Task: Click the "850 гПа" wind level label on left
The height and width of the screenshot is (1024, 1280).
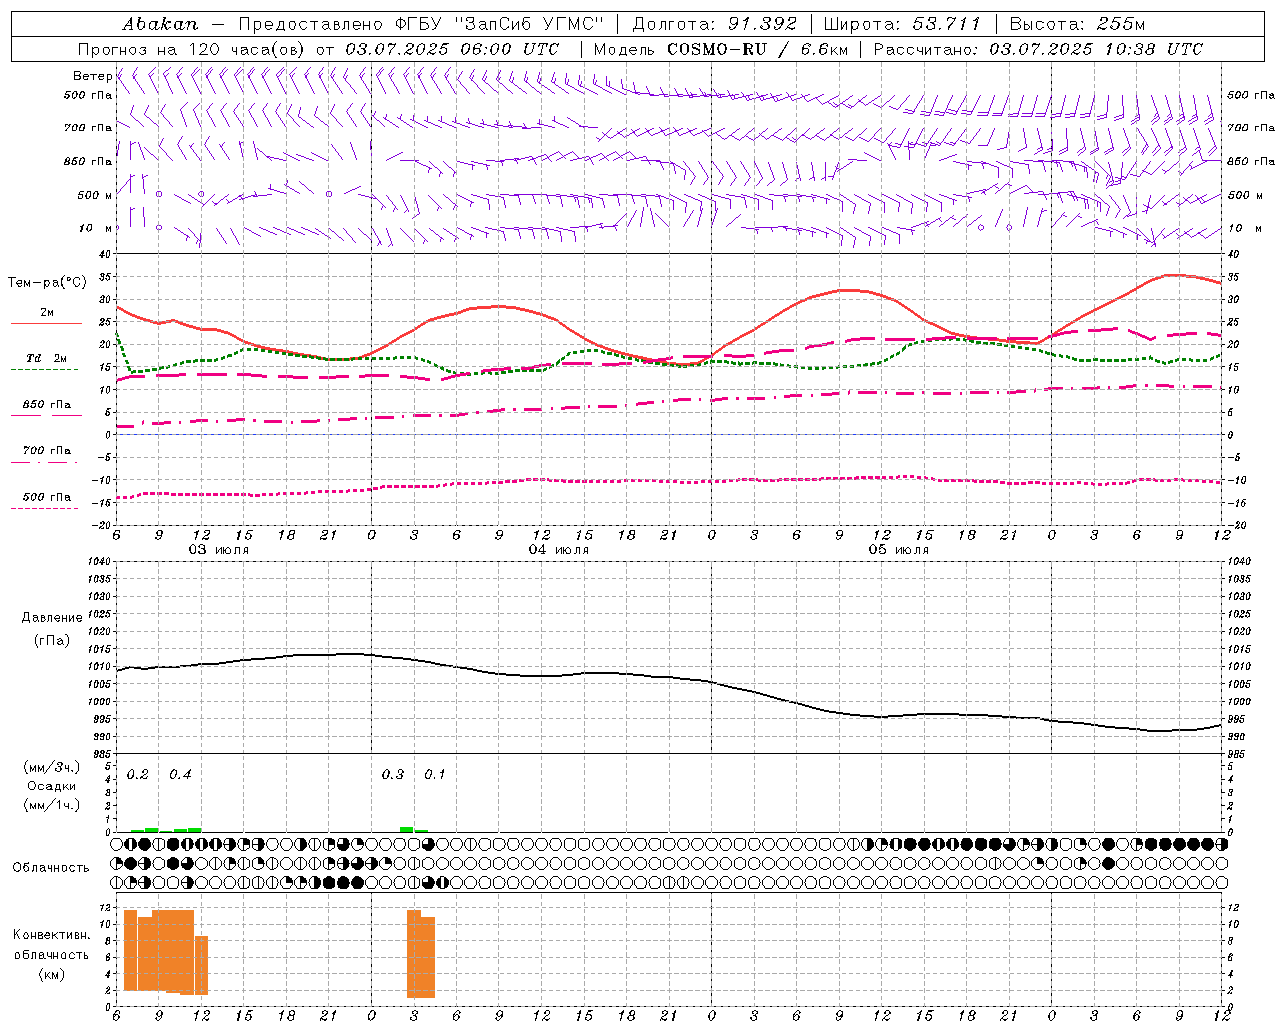Action: 88,162
